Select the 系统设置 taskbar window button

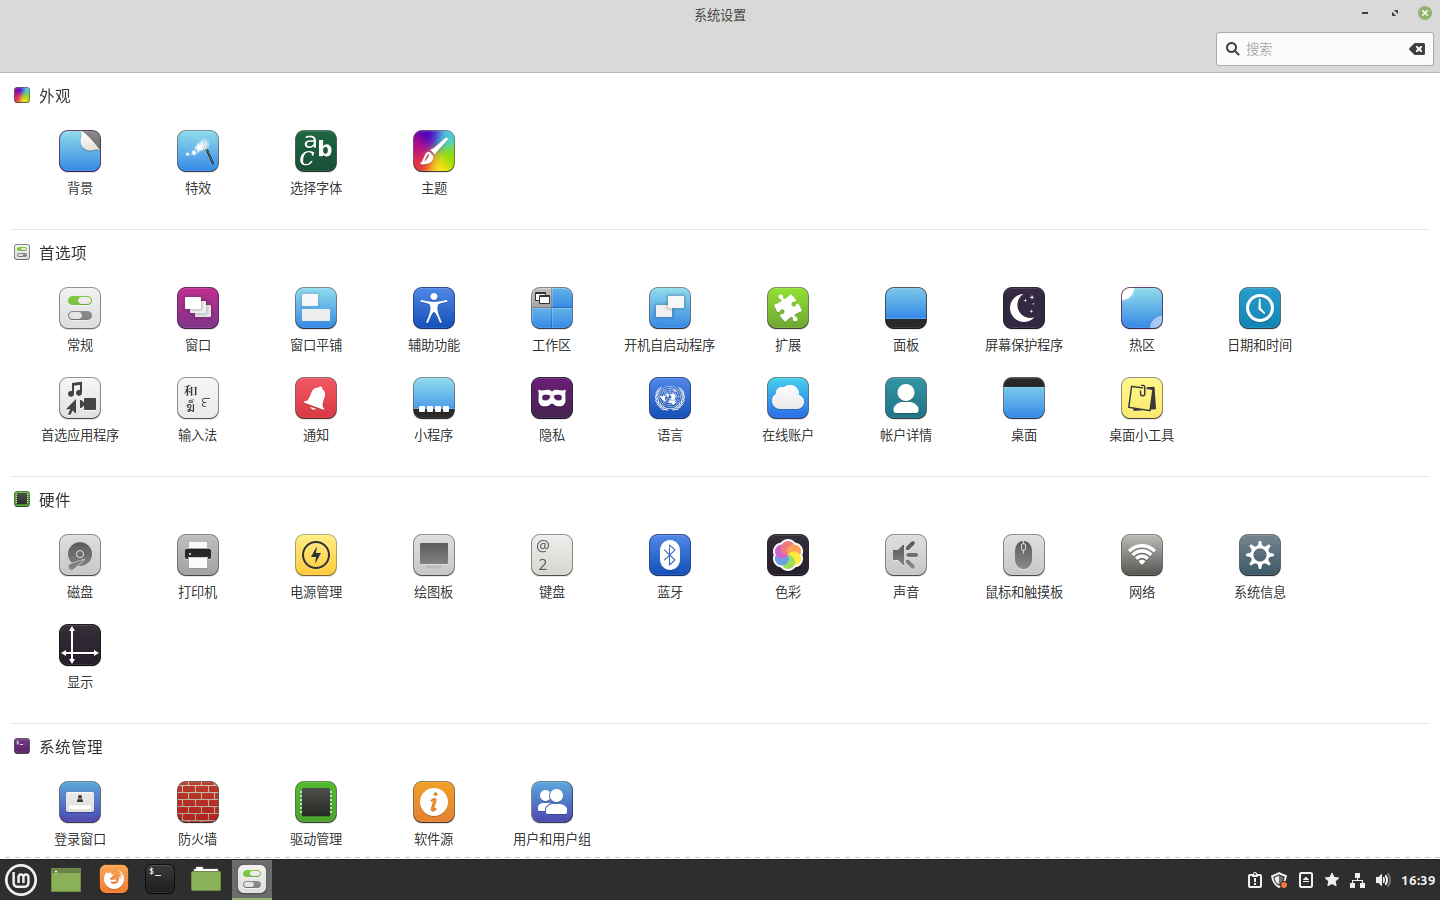[252, 879]
